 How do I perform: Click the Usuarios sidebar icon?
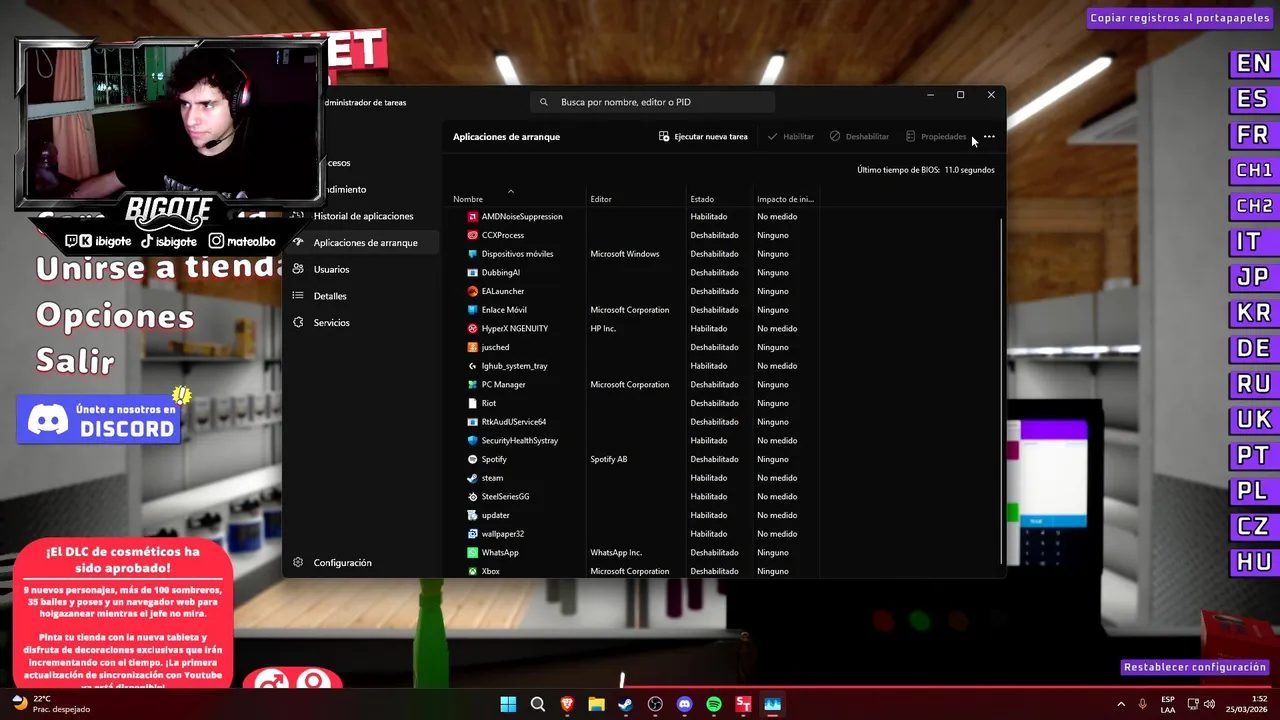click(x=298, y=269)
